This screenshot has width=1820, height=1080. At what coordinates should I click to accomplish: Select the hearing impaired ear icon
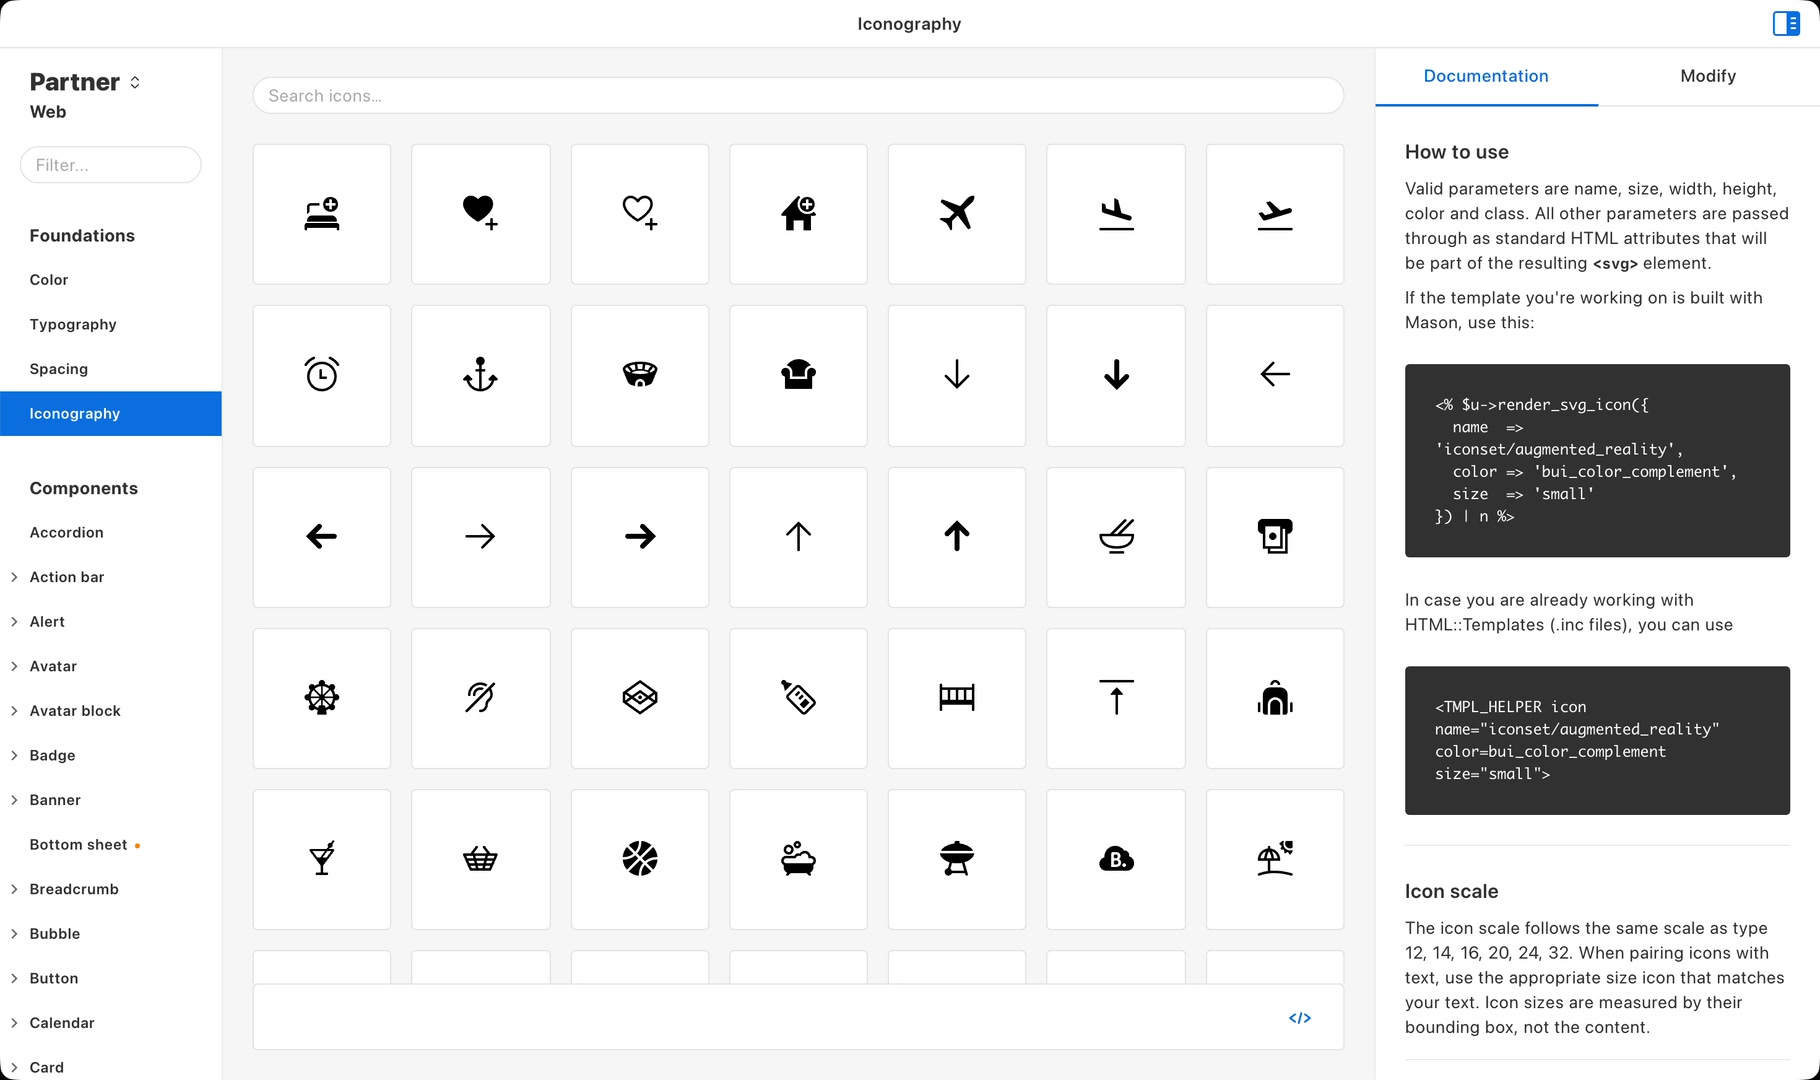[x=481, y=698]
